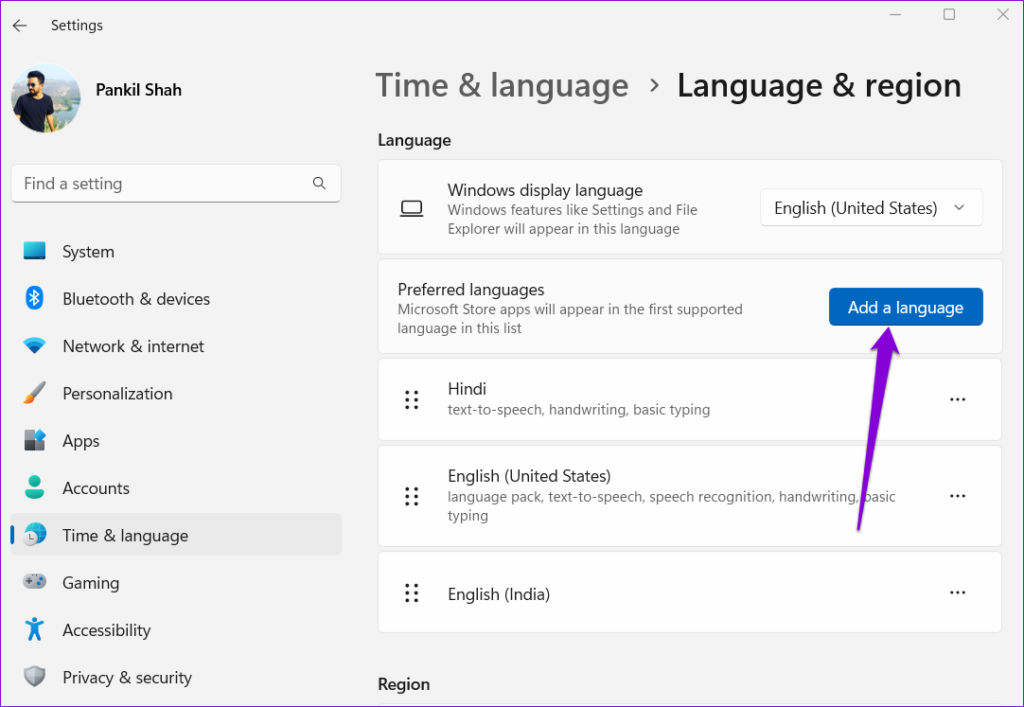Open Privacy & security settings

tap(176, 677)
